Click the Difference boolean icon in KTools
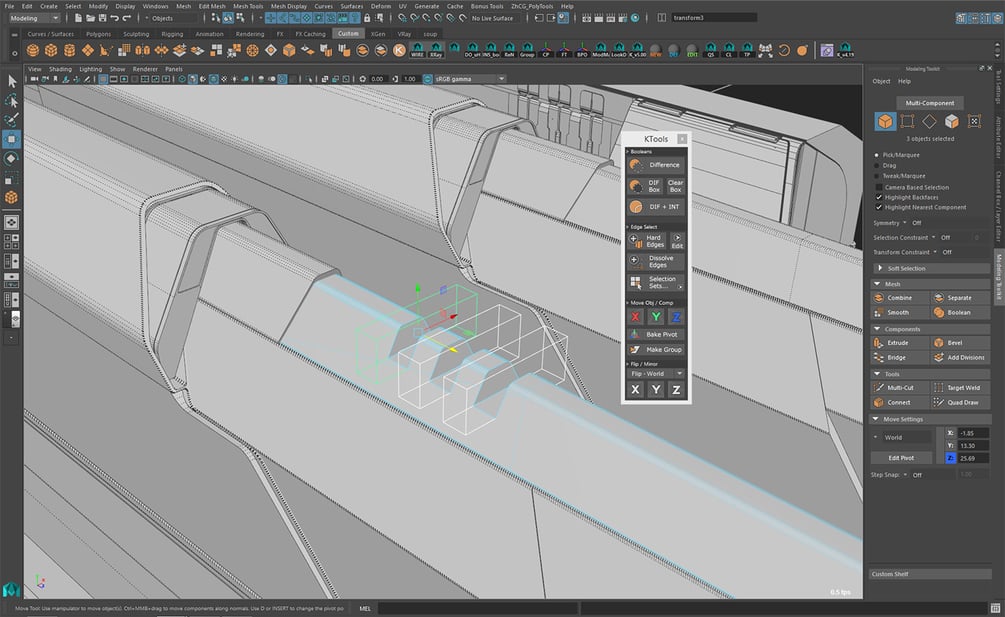 coord(636,165)
